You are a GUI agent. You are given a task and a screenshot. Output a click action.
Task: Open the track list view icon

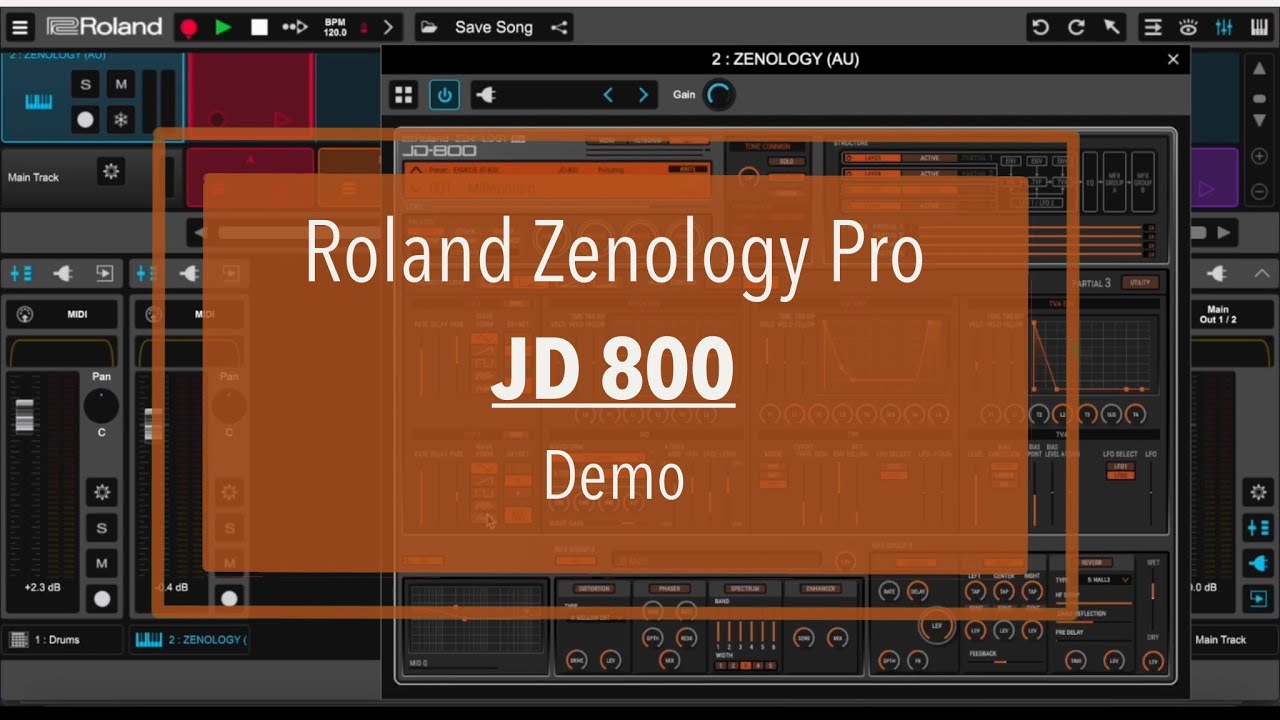click(x=1153, y=27)
